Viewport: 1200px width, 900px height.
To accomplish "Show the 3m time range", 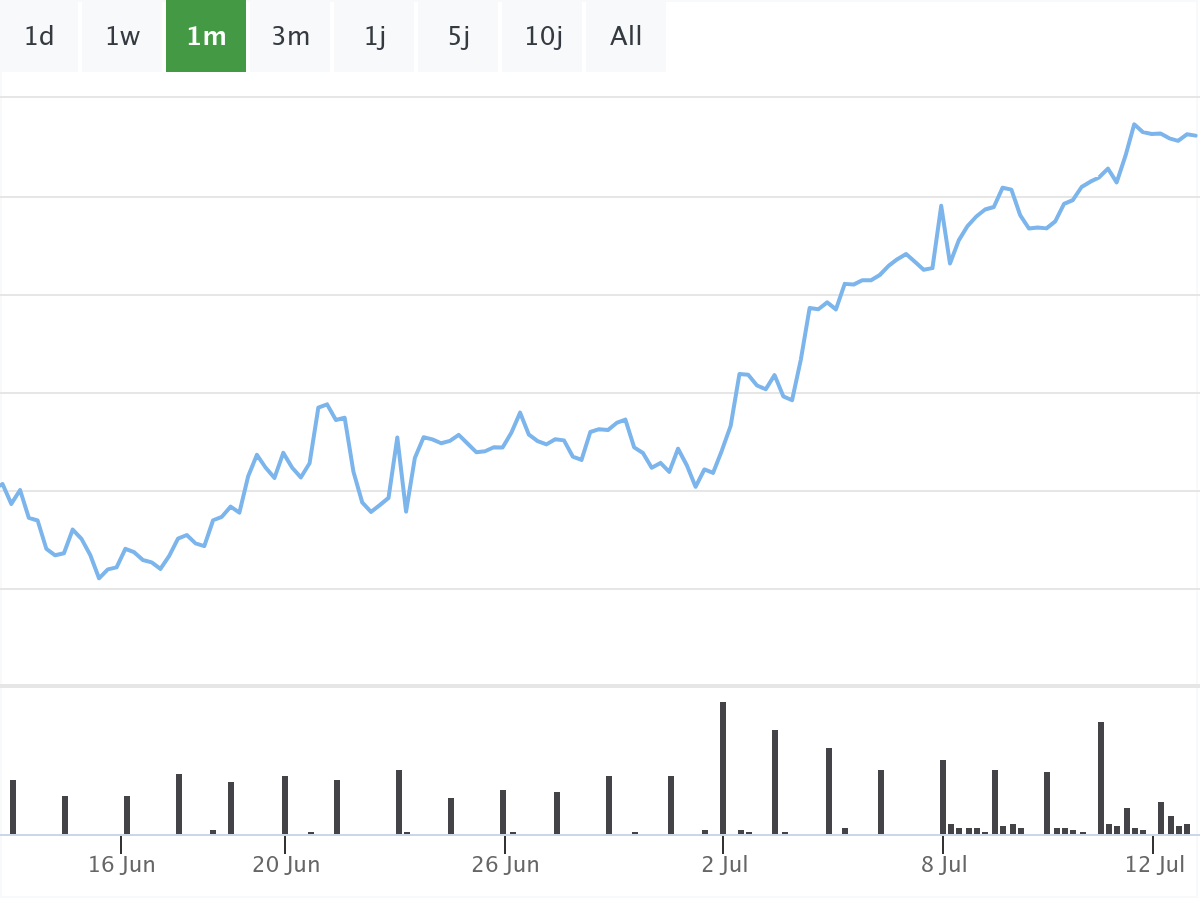I will pos(290,37).
